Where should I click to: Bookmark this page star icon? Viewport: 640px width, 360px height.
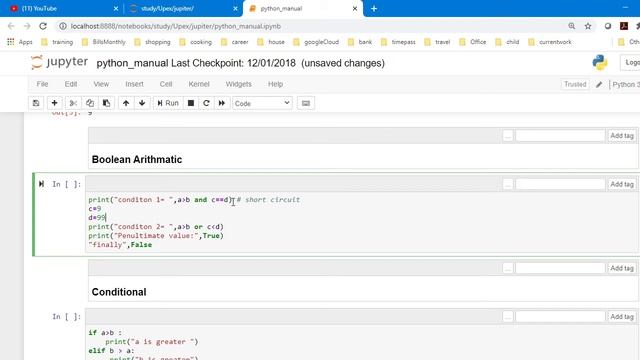(x=588, y=26)
